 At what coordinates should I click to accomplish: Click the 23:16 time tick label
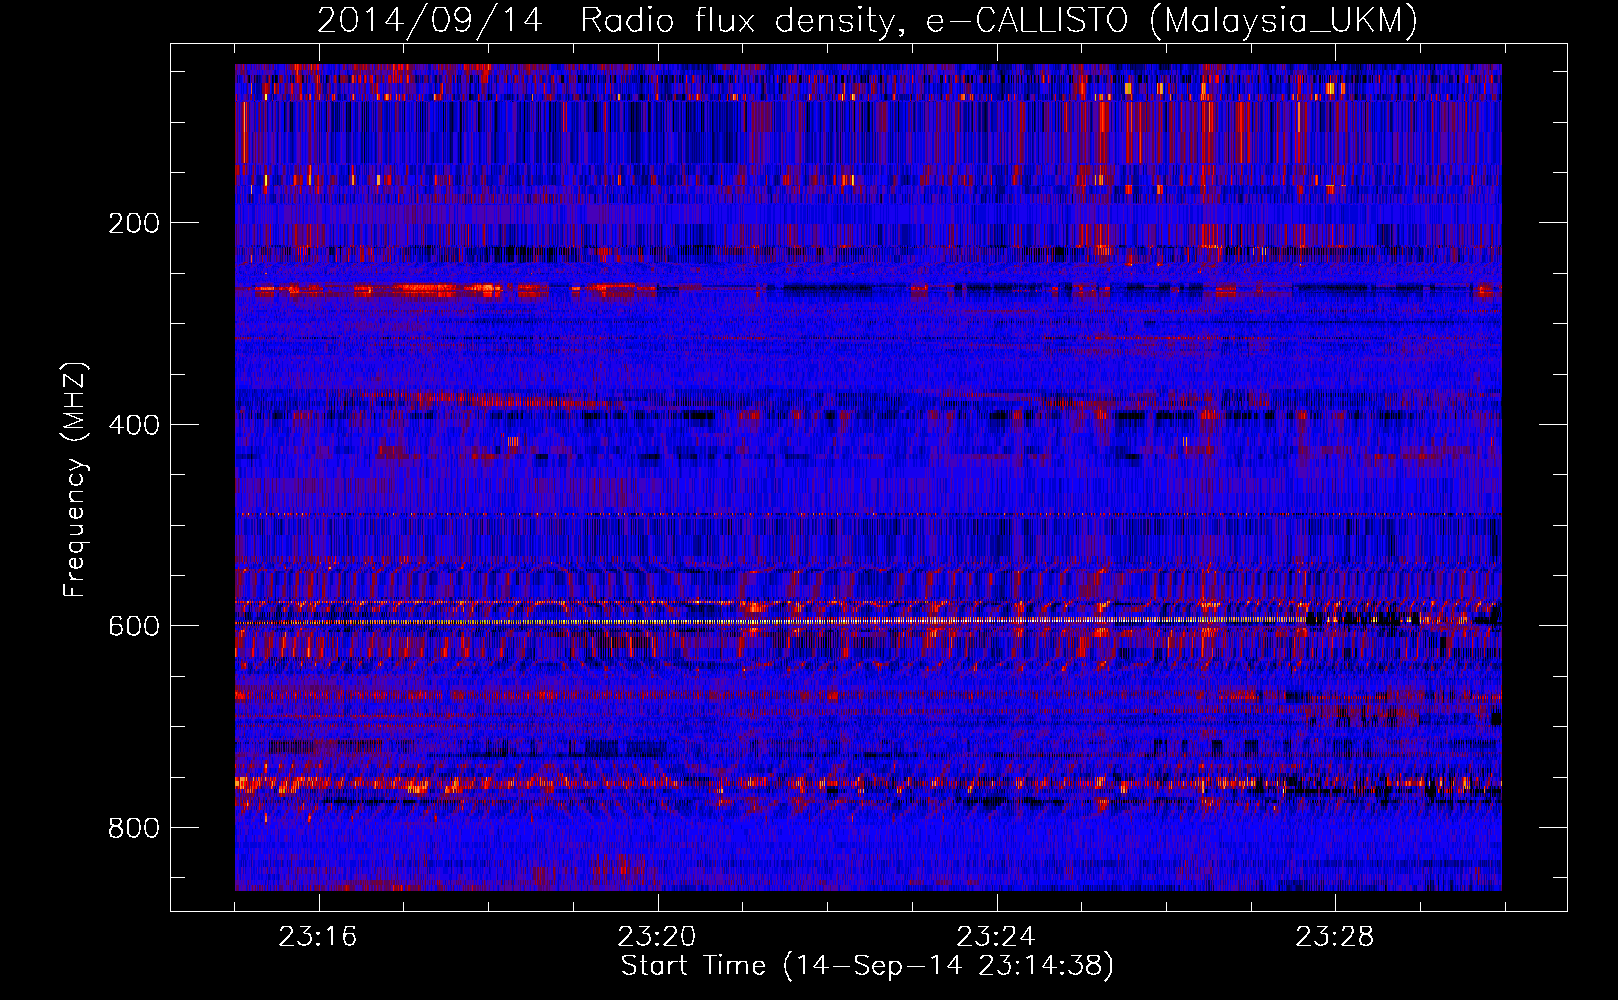(318, 937)
